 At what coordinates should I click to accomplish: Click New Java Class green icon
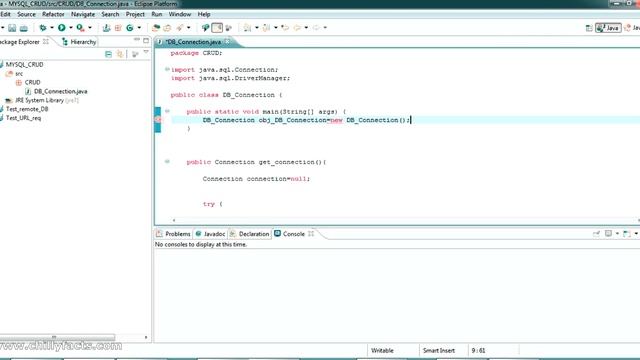130,28
